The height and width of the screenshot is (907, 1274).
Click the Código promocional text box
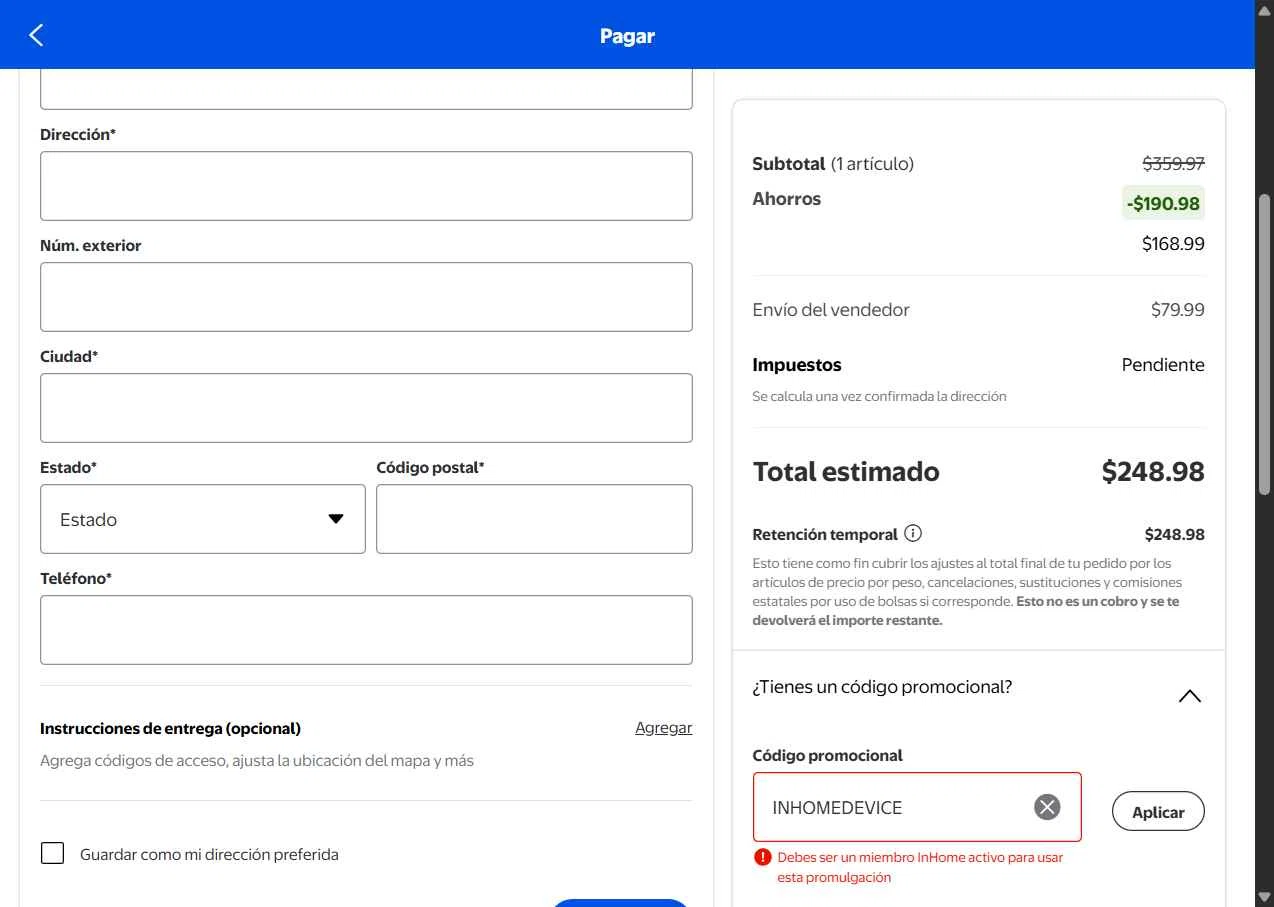917,807
